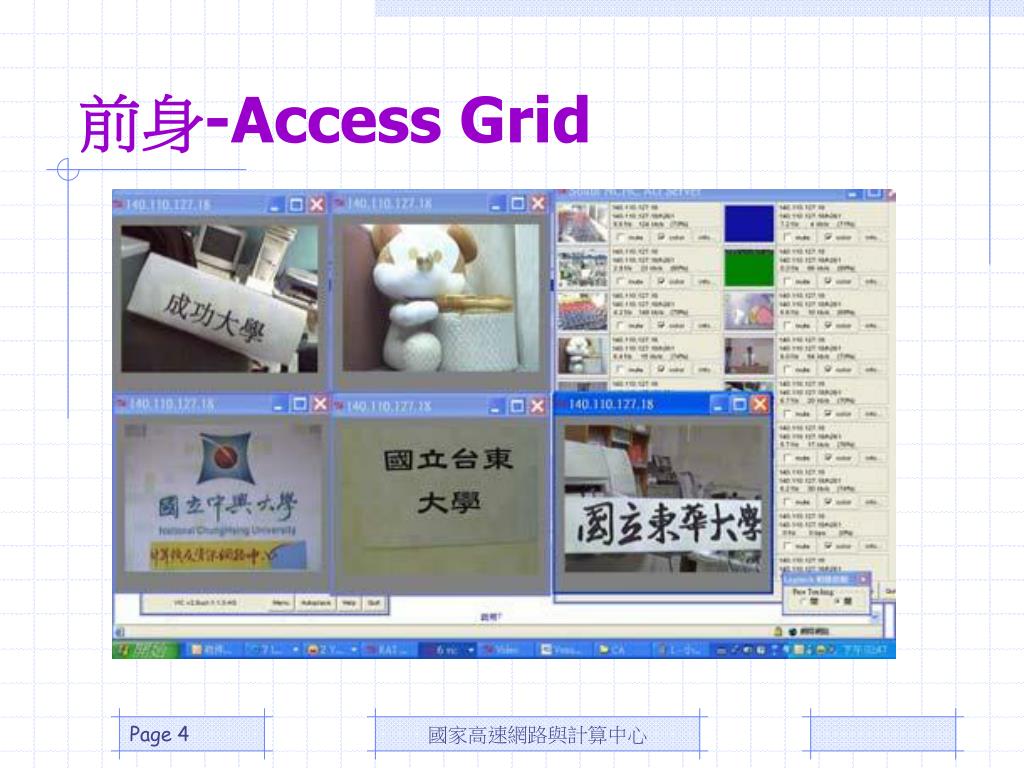
Task: Maximize the 國立台東大學 video window
Action: tap(517, 406)
